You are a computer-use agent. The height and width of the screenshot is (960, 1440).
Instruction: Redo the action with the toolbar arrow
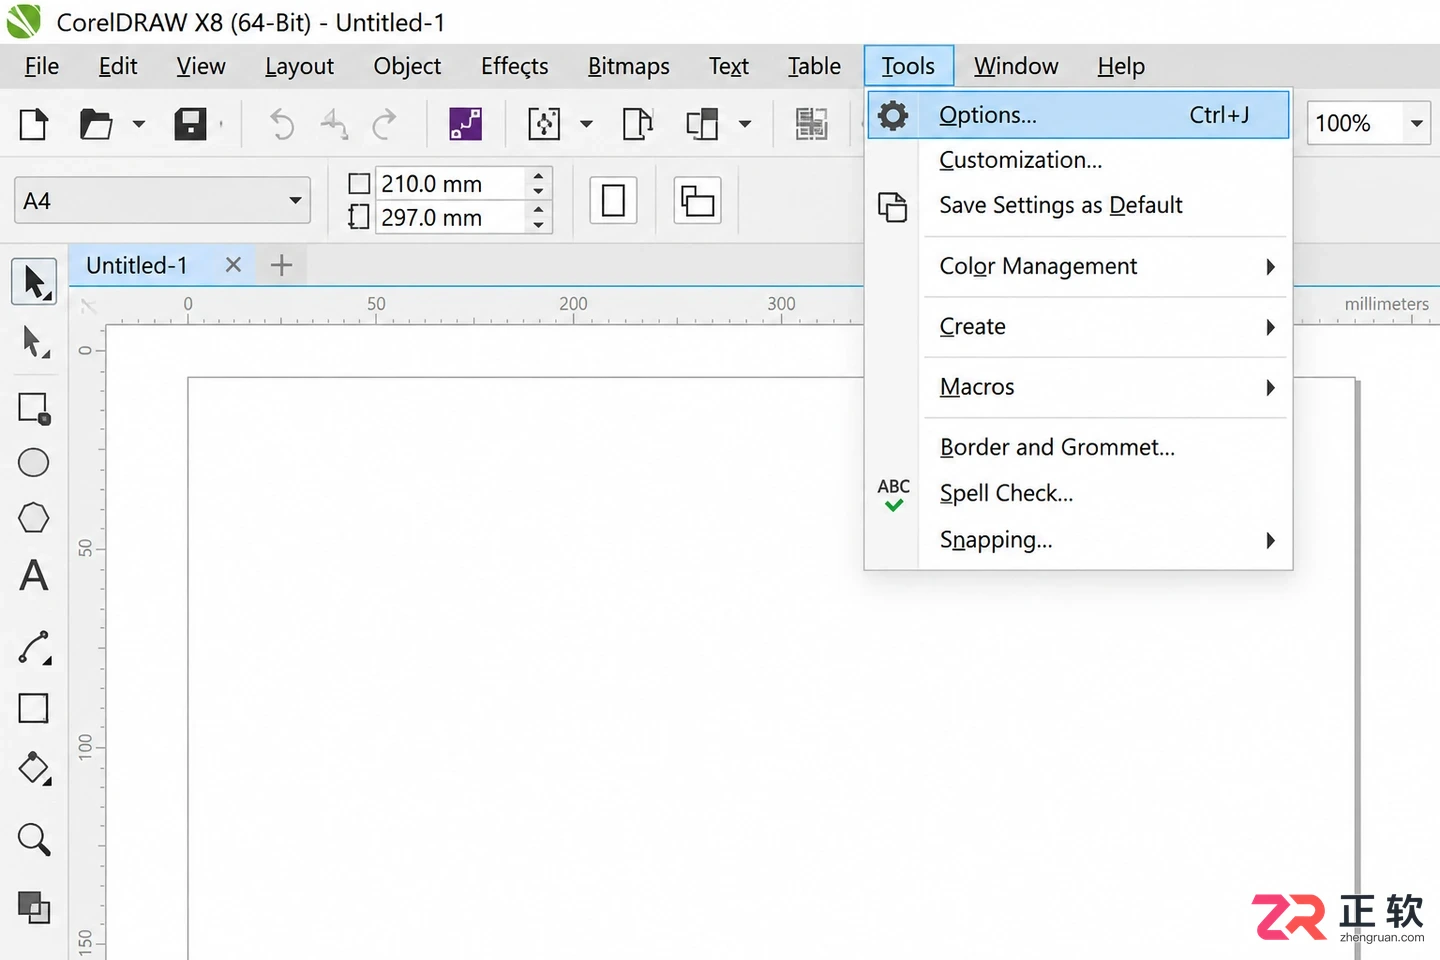(x=384, y=124)
